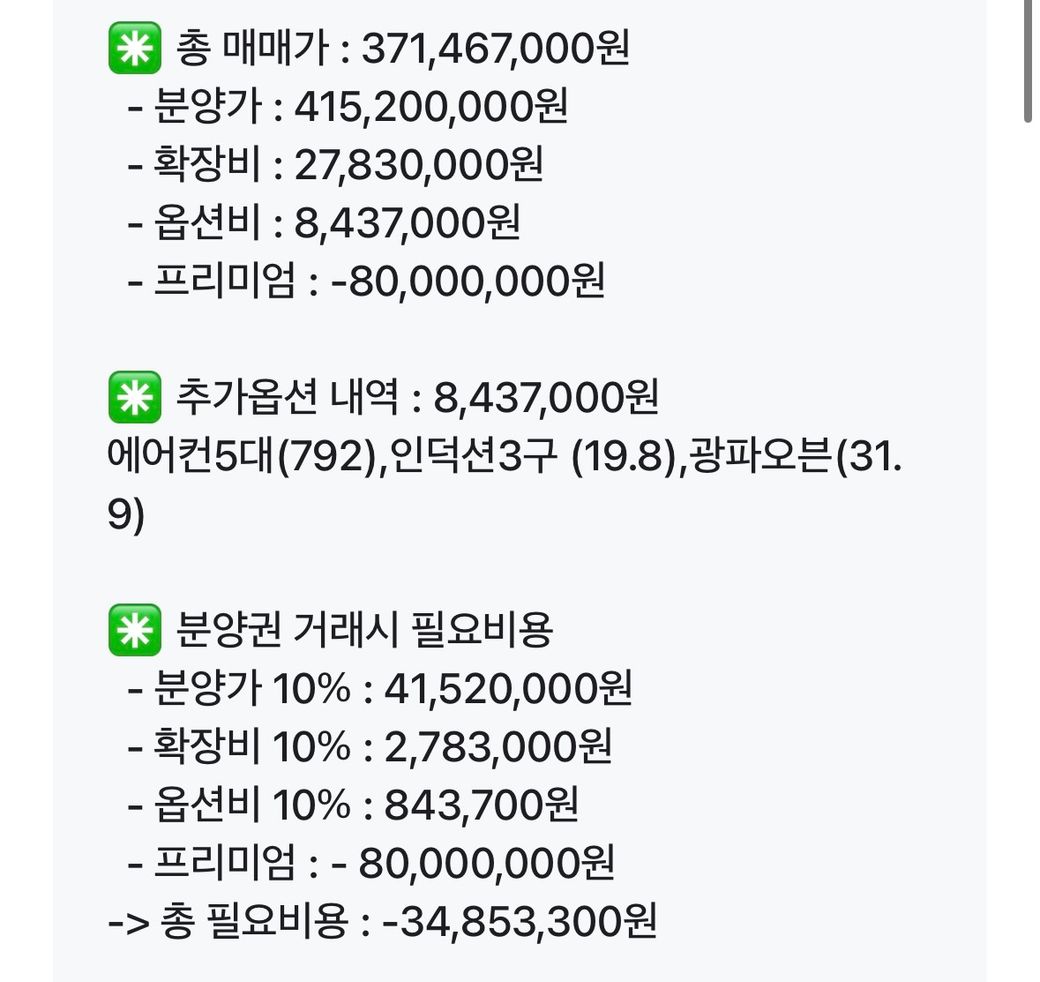The width and height of the screenshot is (1040, 982).
Task: Click the green asterisk icon beside 추가옵션 내역
Action: (x=134, y=400)
